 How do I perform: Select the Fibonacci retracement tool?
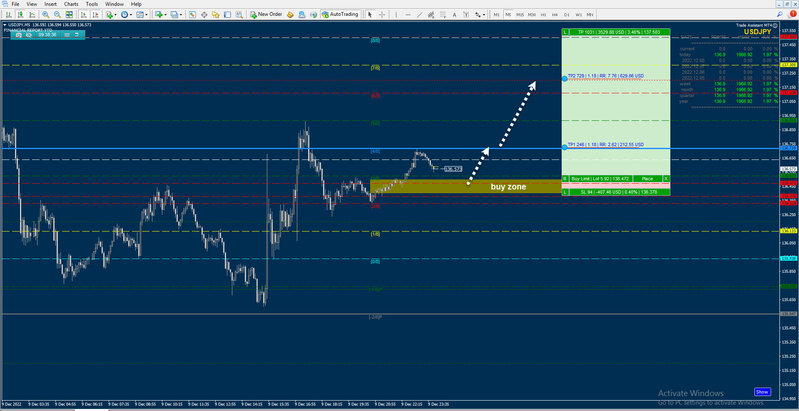443,15
